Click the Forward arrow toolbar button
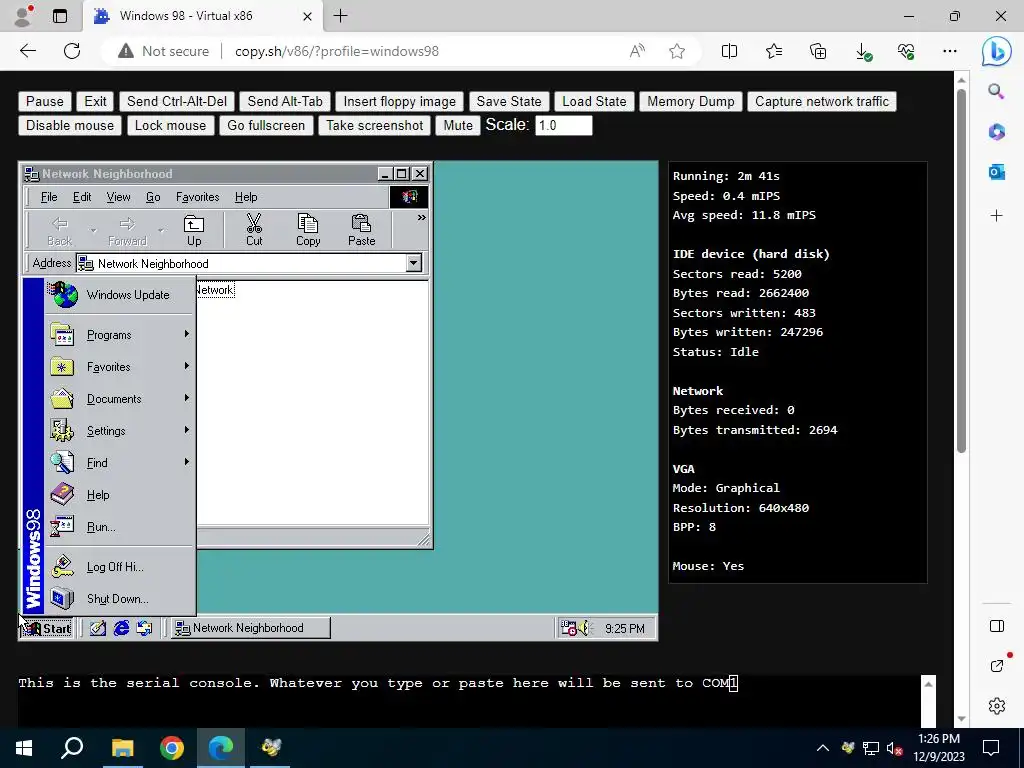Viewport: 1024px width, 768px height. pos(127,231)
